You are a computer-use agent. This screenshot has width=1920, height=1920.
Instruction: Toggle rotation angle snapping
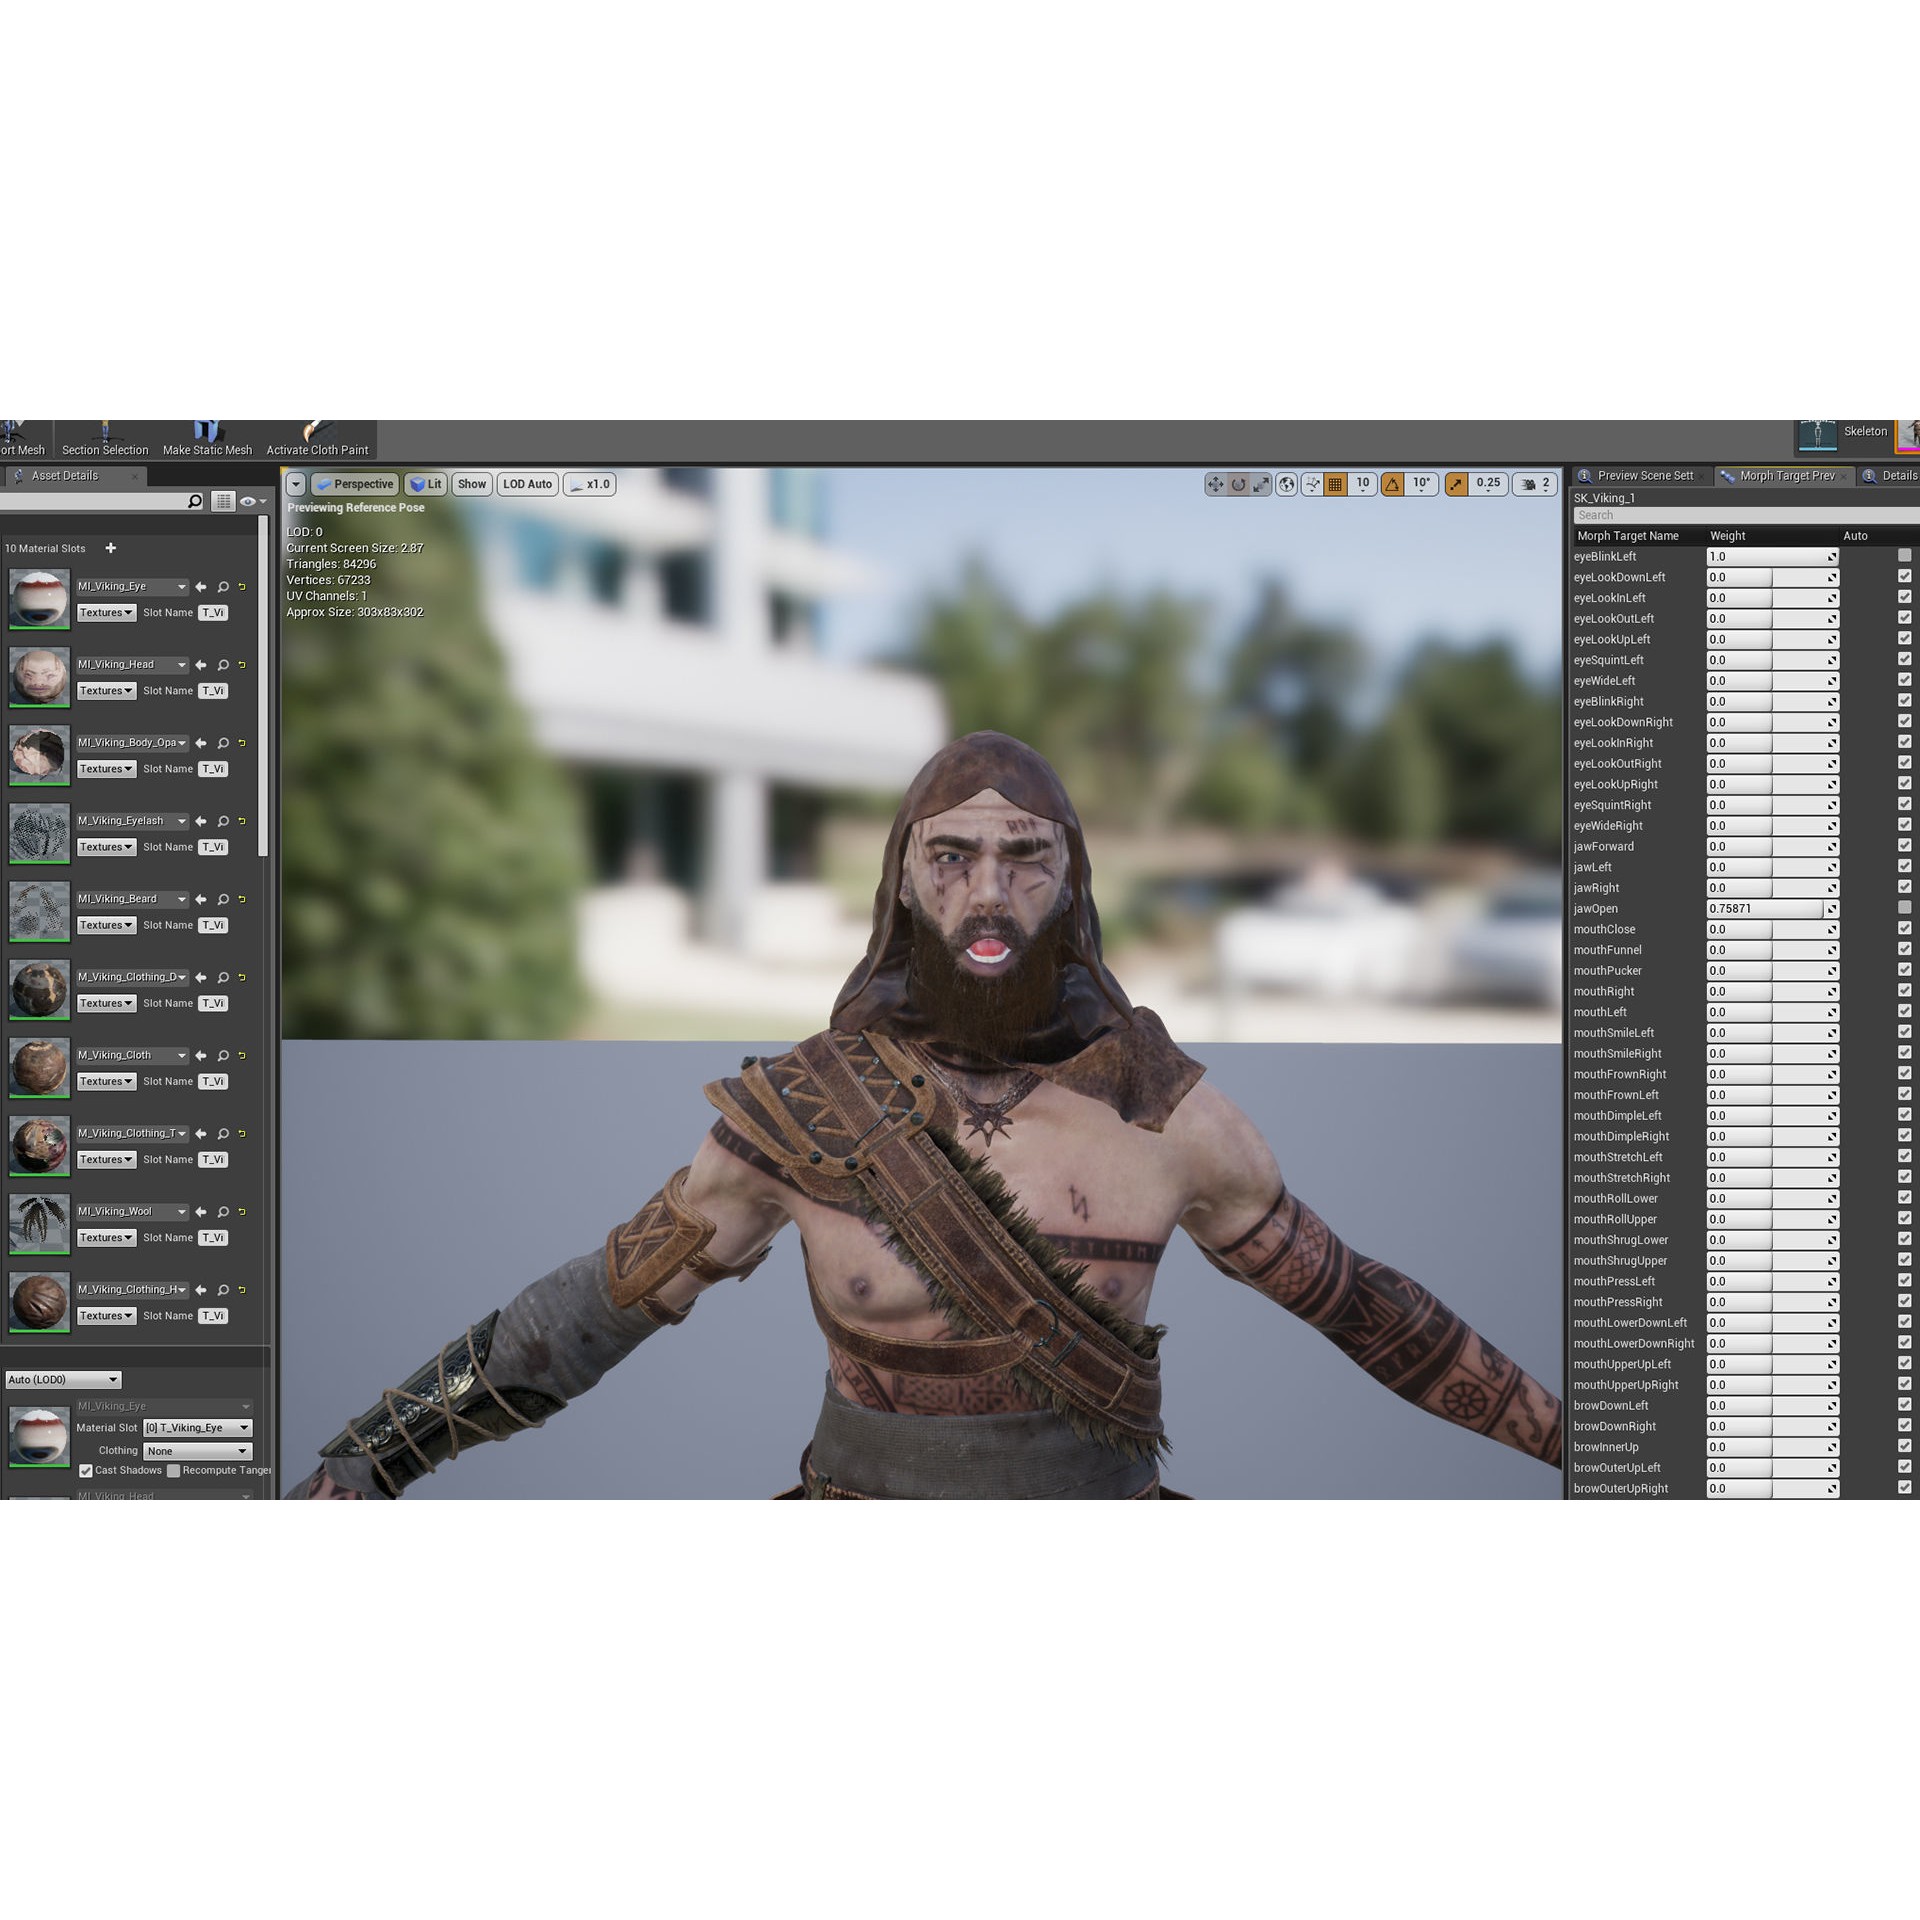click(1393, 483)
